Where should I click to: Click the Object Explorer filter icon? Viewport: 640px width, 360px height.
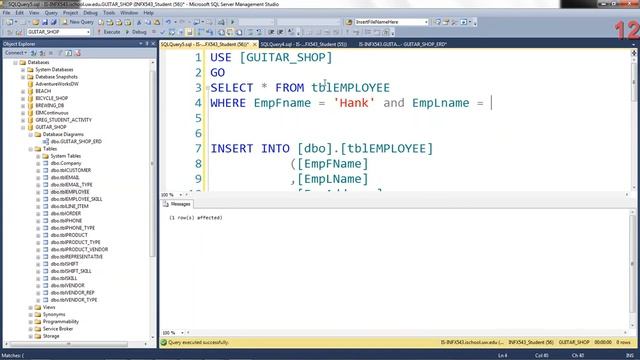click(60, 53)
